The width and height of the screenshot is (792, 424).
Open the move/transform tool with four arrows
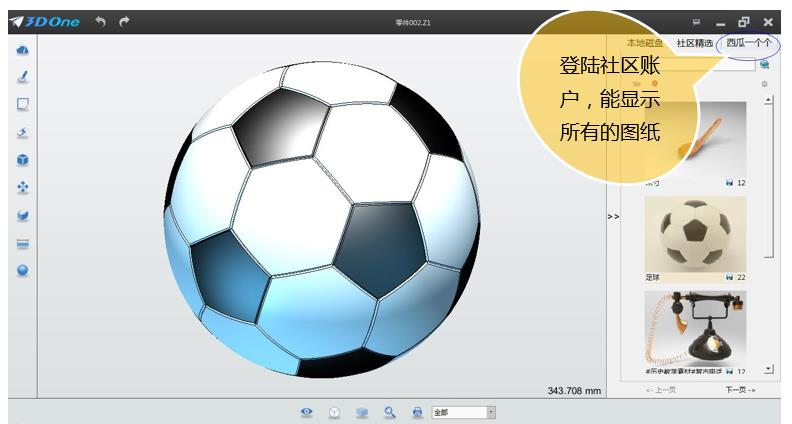click(x=22, y=187)
